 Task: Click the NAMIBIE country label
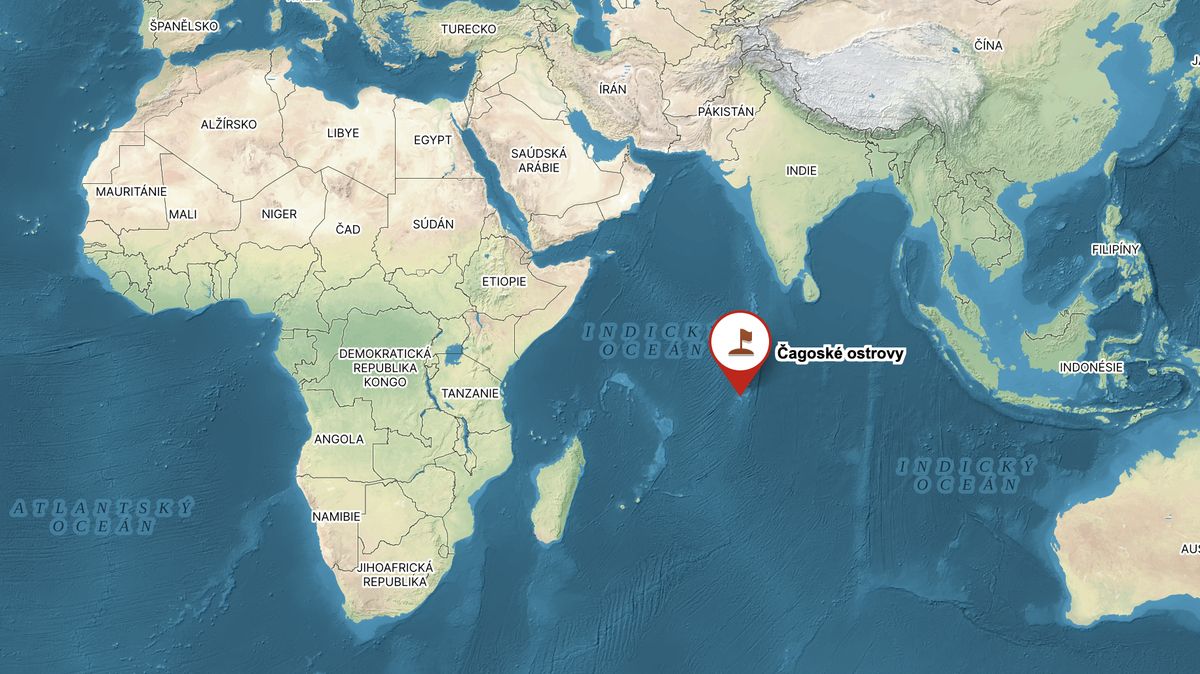click(335, 516)
